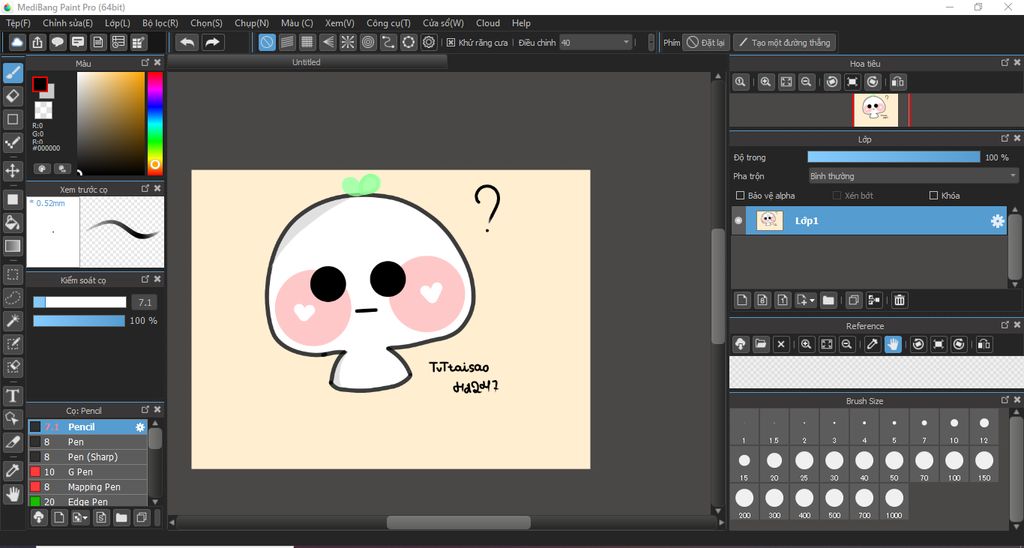Expand the add-layer dropdown arrow
The width and height of the screenshot is (1024, 548).
[x=812, y=300]
